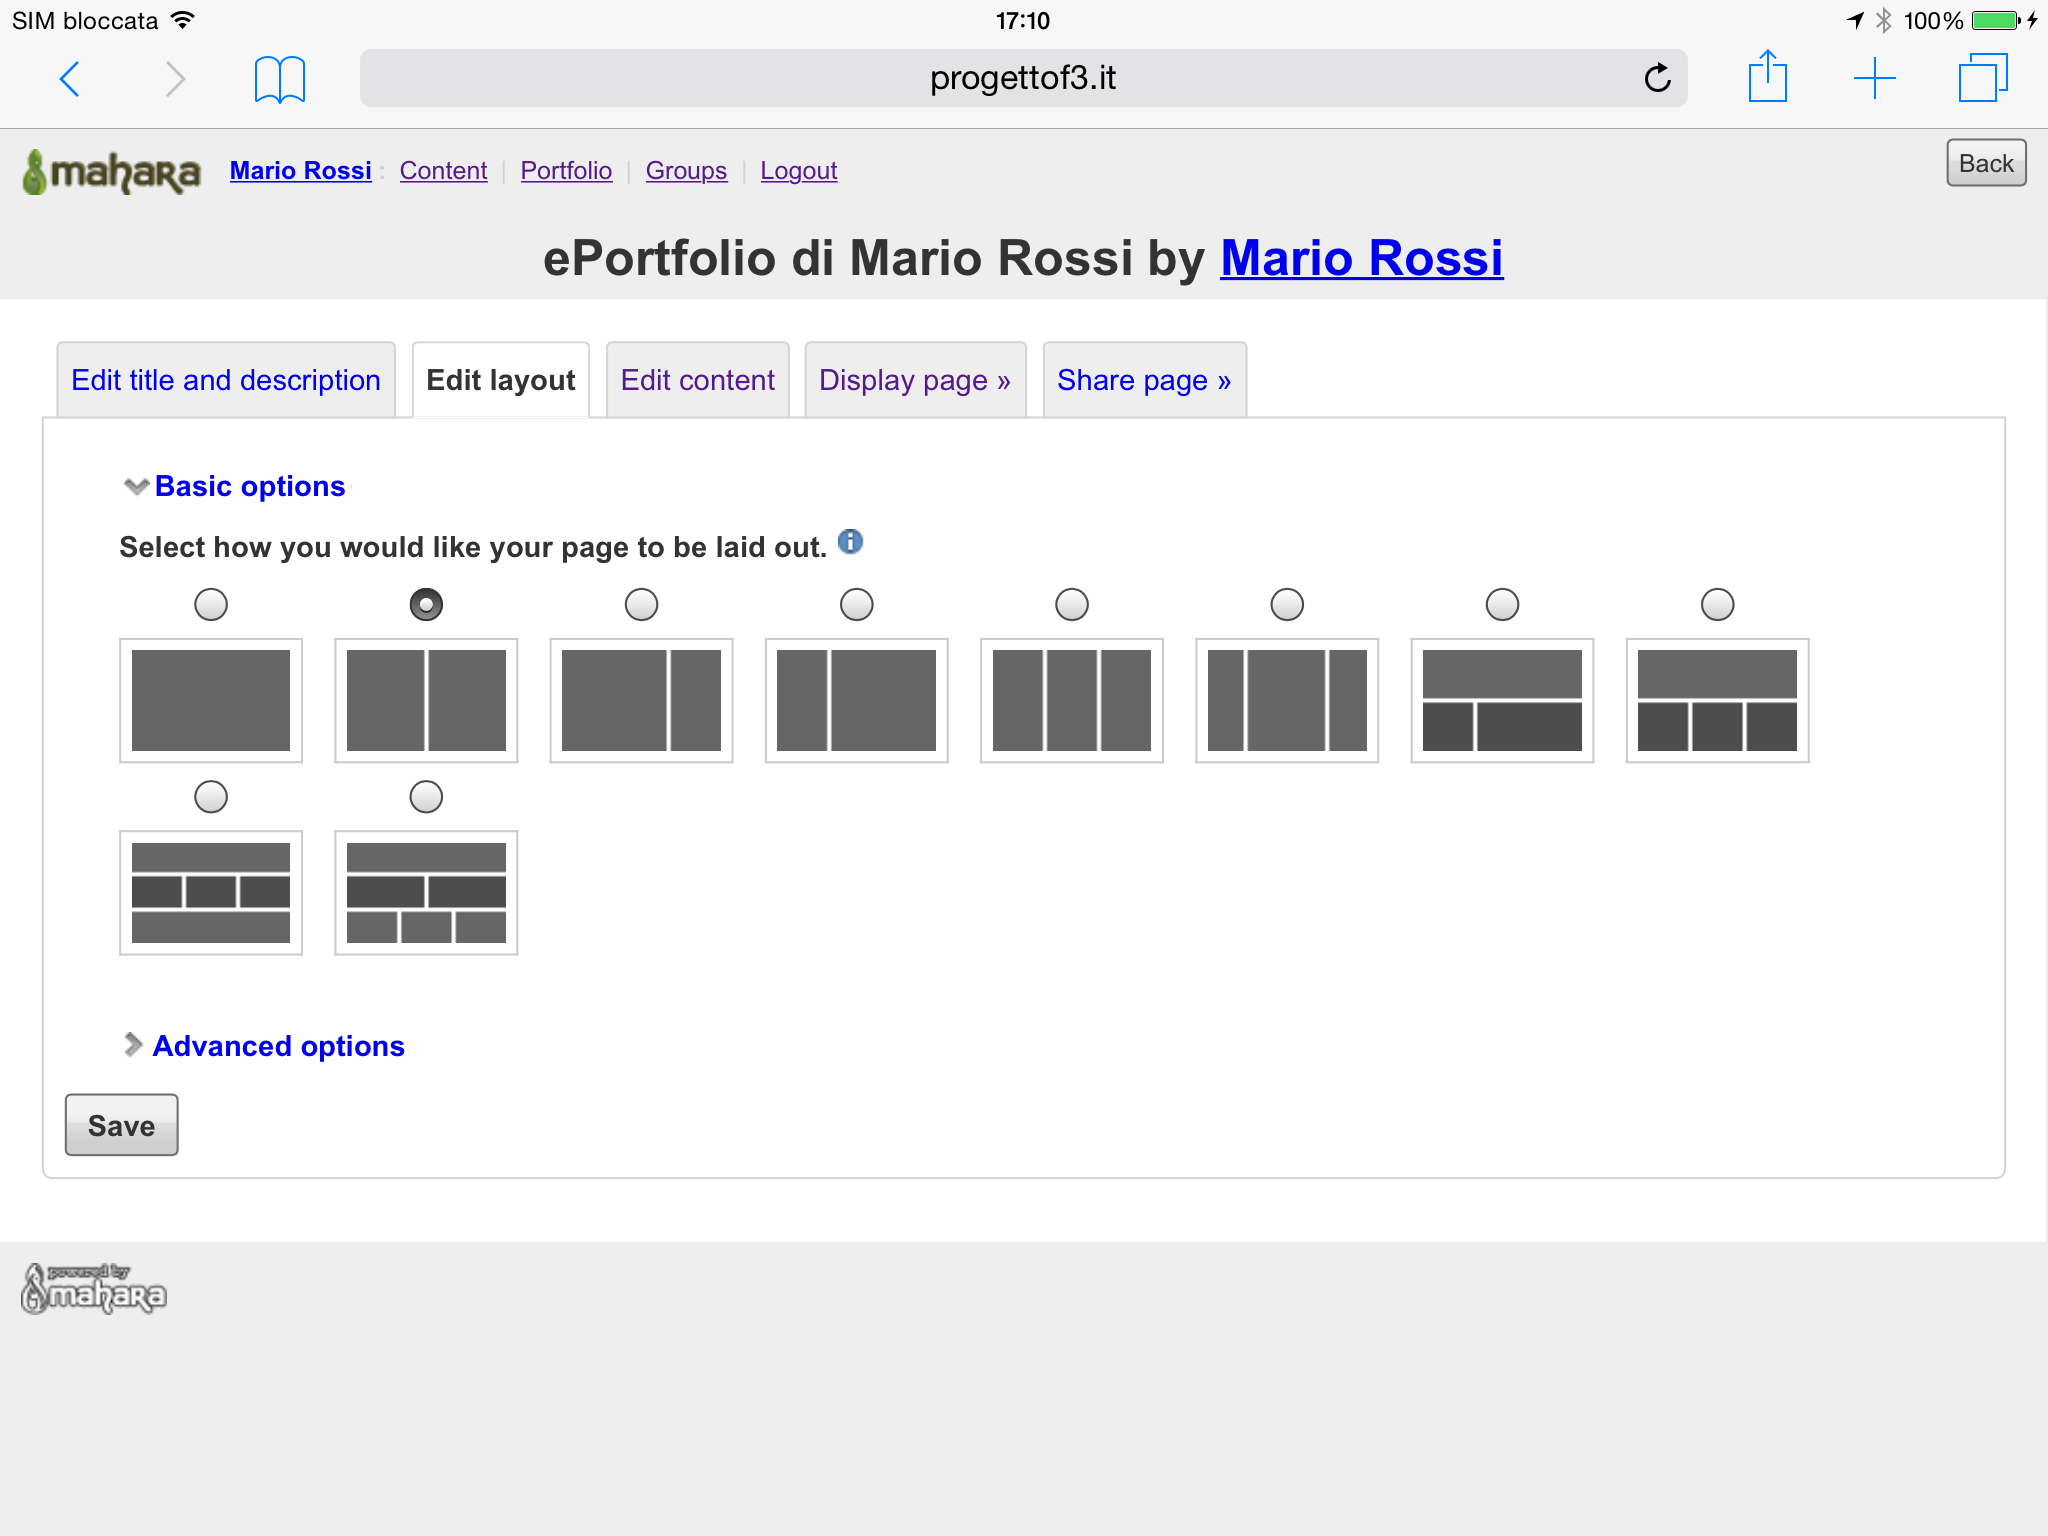Tap the Safari forward arrow
This screenshot has height=1536, width=2048.
(x=175, y=78)
